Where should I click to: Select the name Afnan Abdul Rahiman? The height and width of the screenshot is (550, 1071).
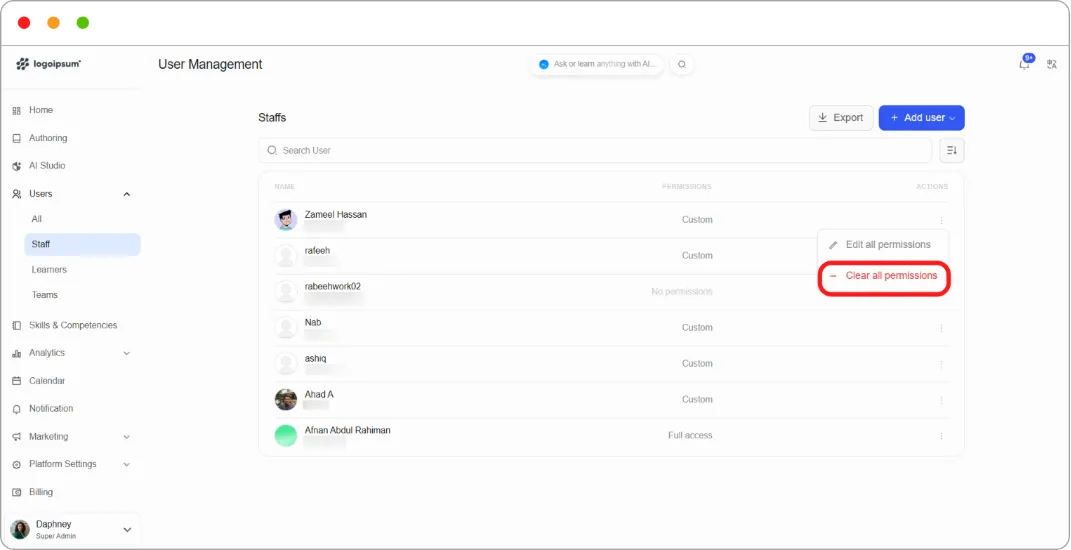(348, 430)
